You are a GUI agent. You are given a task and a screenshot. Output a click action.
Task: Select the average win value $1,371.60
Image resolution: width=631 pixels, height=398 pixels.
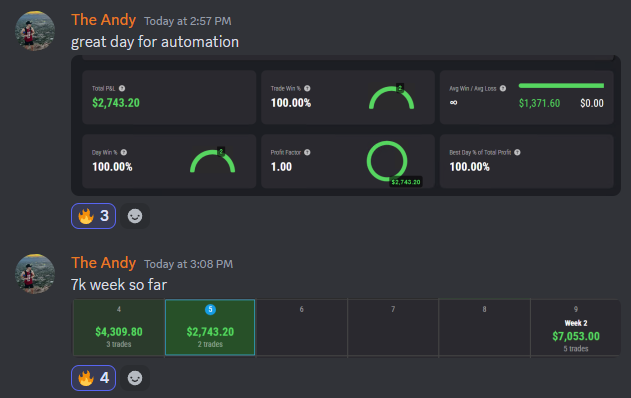(x=539, y=103)
